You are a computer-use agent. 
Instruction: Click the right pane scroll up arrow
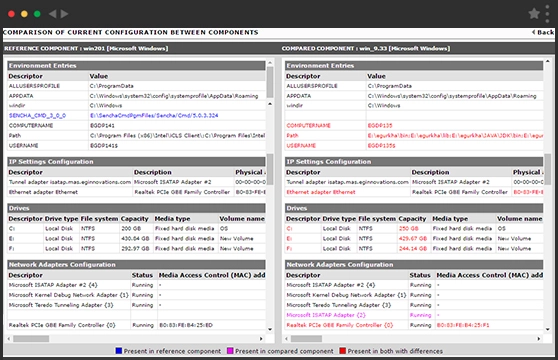(x=547, y=62)
